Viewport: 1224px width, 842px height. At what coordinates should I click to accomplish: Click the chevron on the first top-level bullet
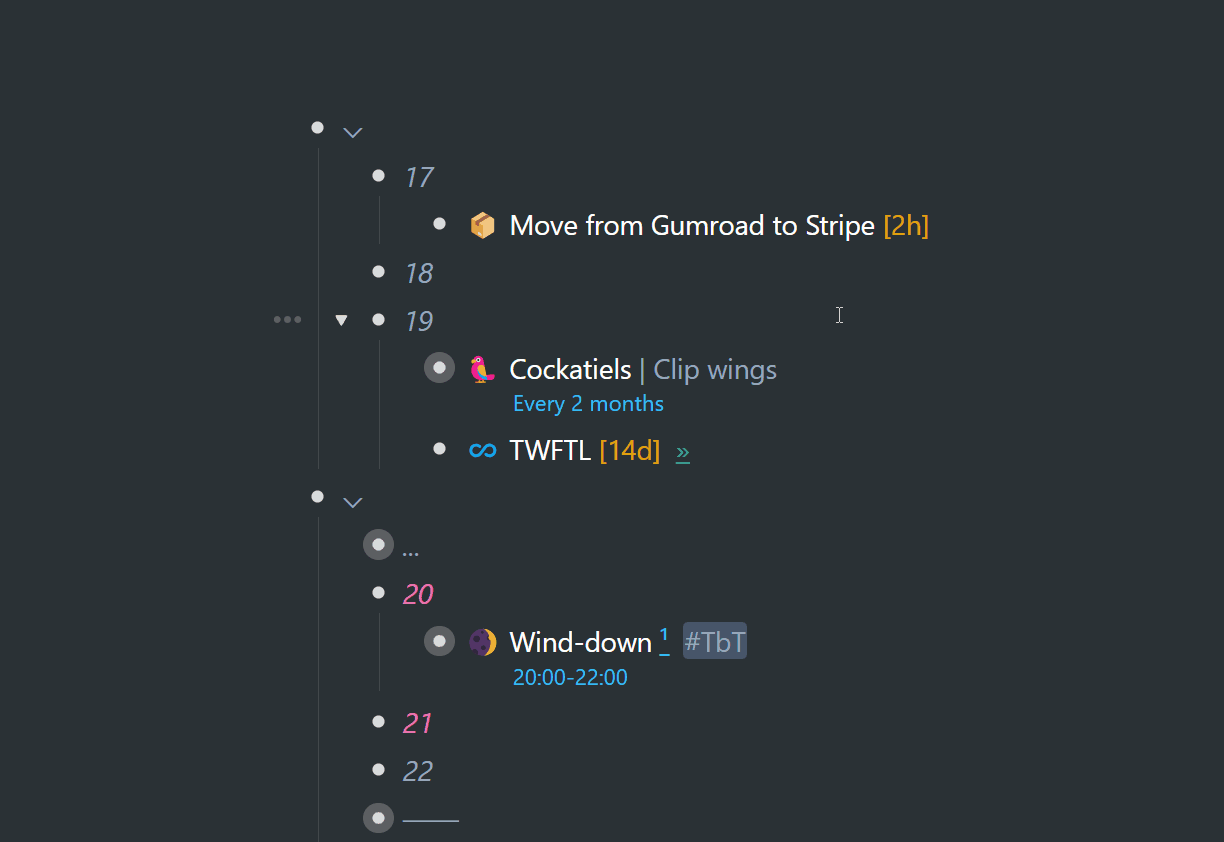coord(352,132)
